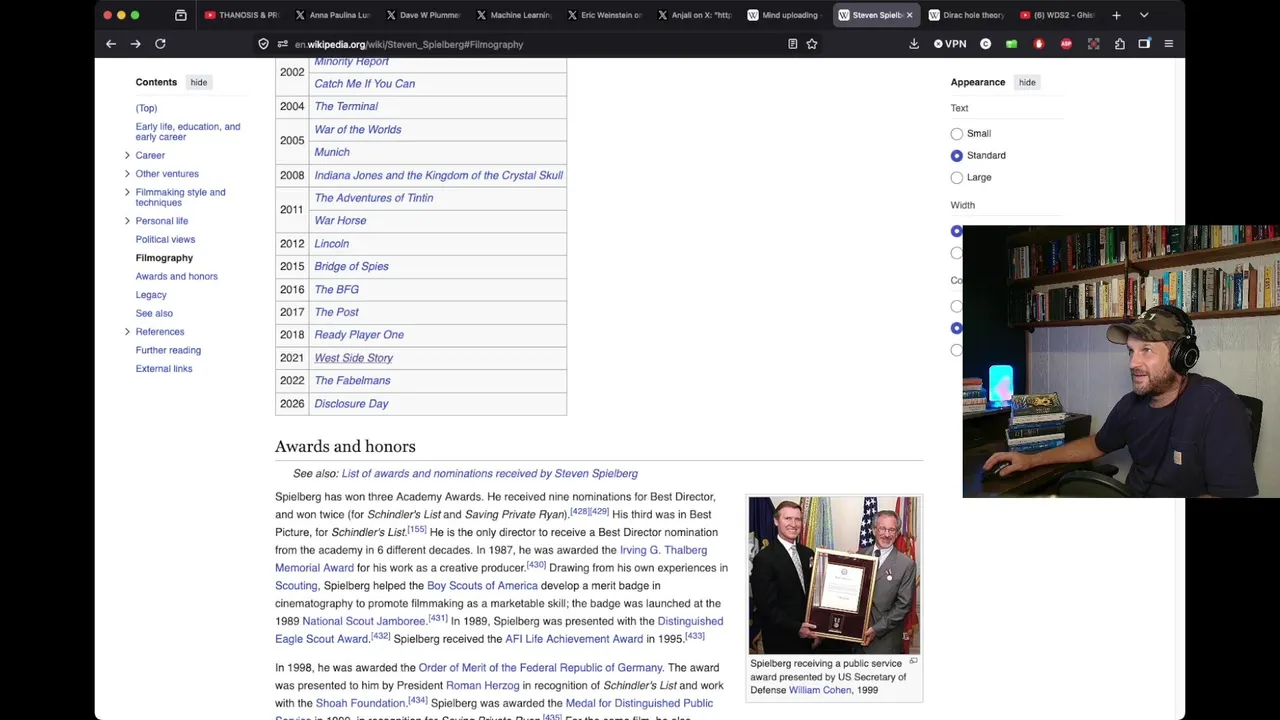Switch to Eric Weinstein tab
The width and height of the screenshot is (1280, 720).
(603, 15)
